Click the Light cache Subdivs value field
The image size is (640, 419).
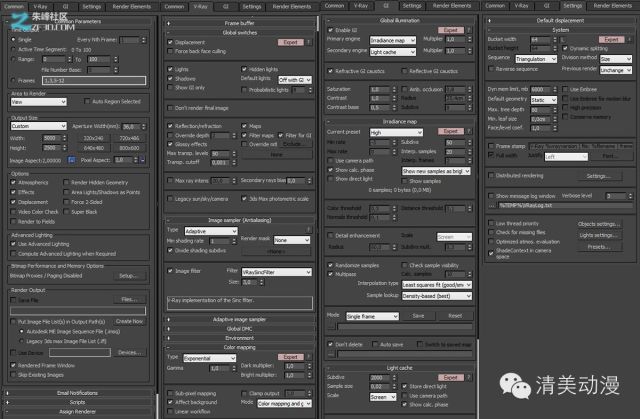pos(380,377)
